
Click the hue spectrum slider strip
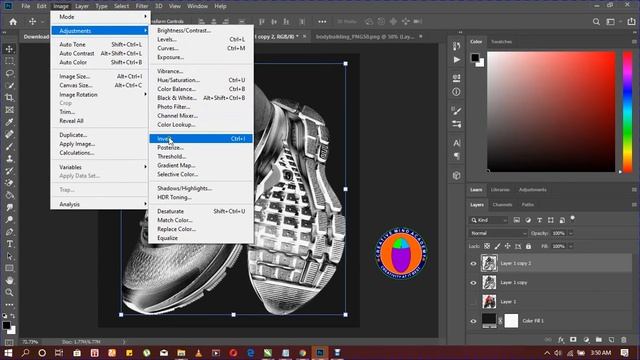[x=627, y=111]
